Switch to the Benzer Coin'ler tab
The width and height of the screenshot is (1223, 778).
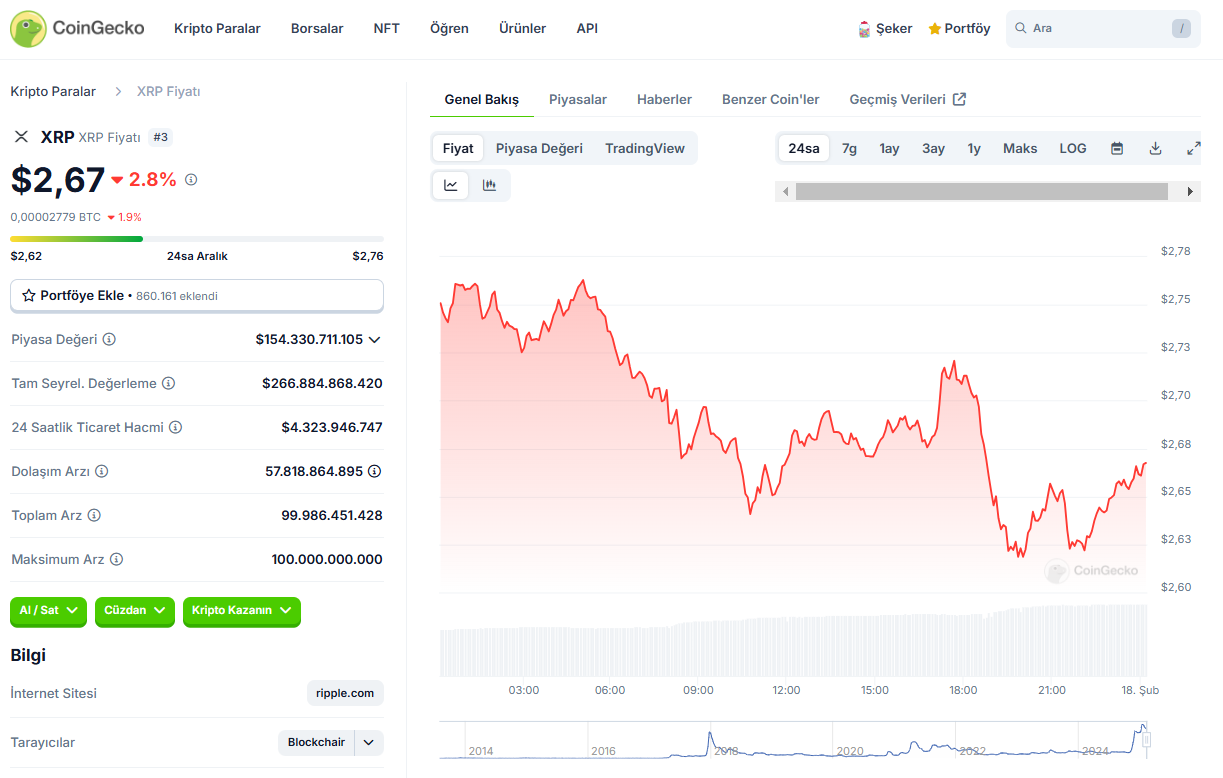(770, 100)
